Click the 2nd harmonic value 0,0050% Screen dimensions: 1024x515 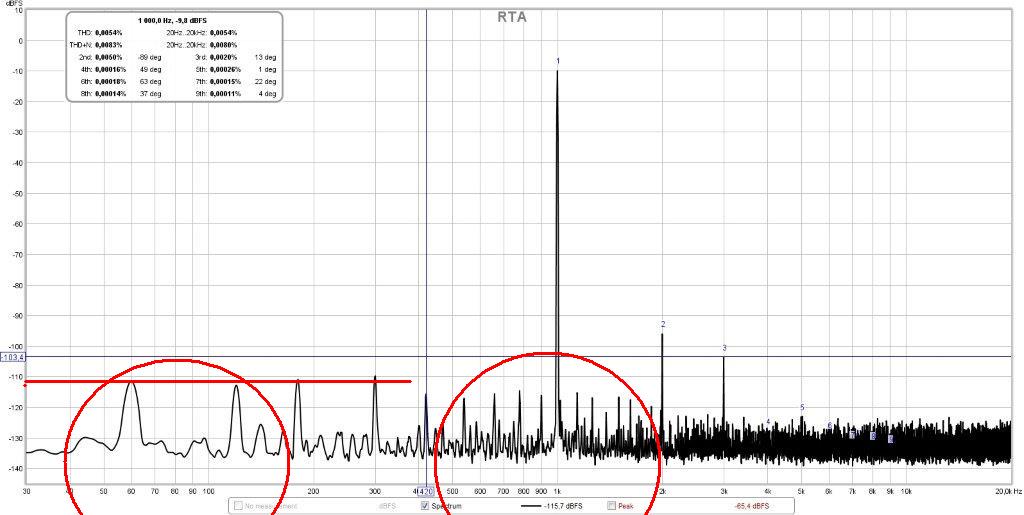pyautogui.click(x=108, y=57)
